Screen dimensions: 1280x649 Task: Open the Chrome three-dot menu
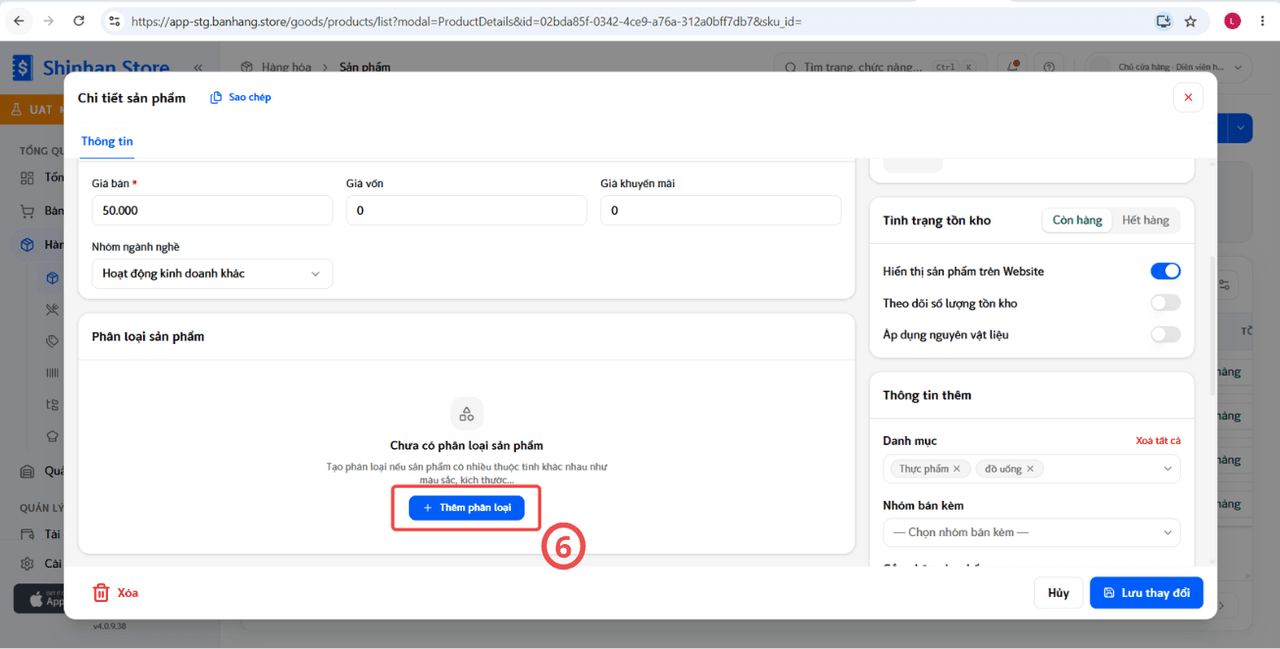tap(1262, 21)
